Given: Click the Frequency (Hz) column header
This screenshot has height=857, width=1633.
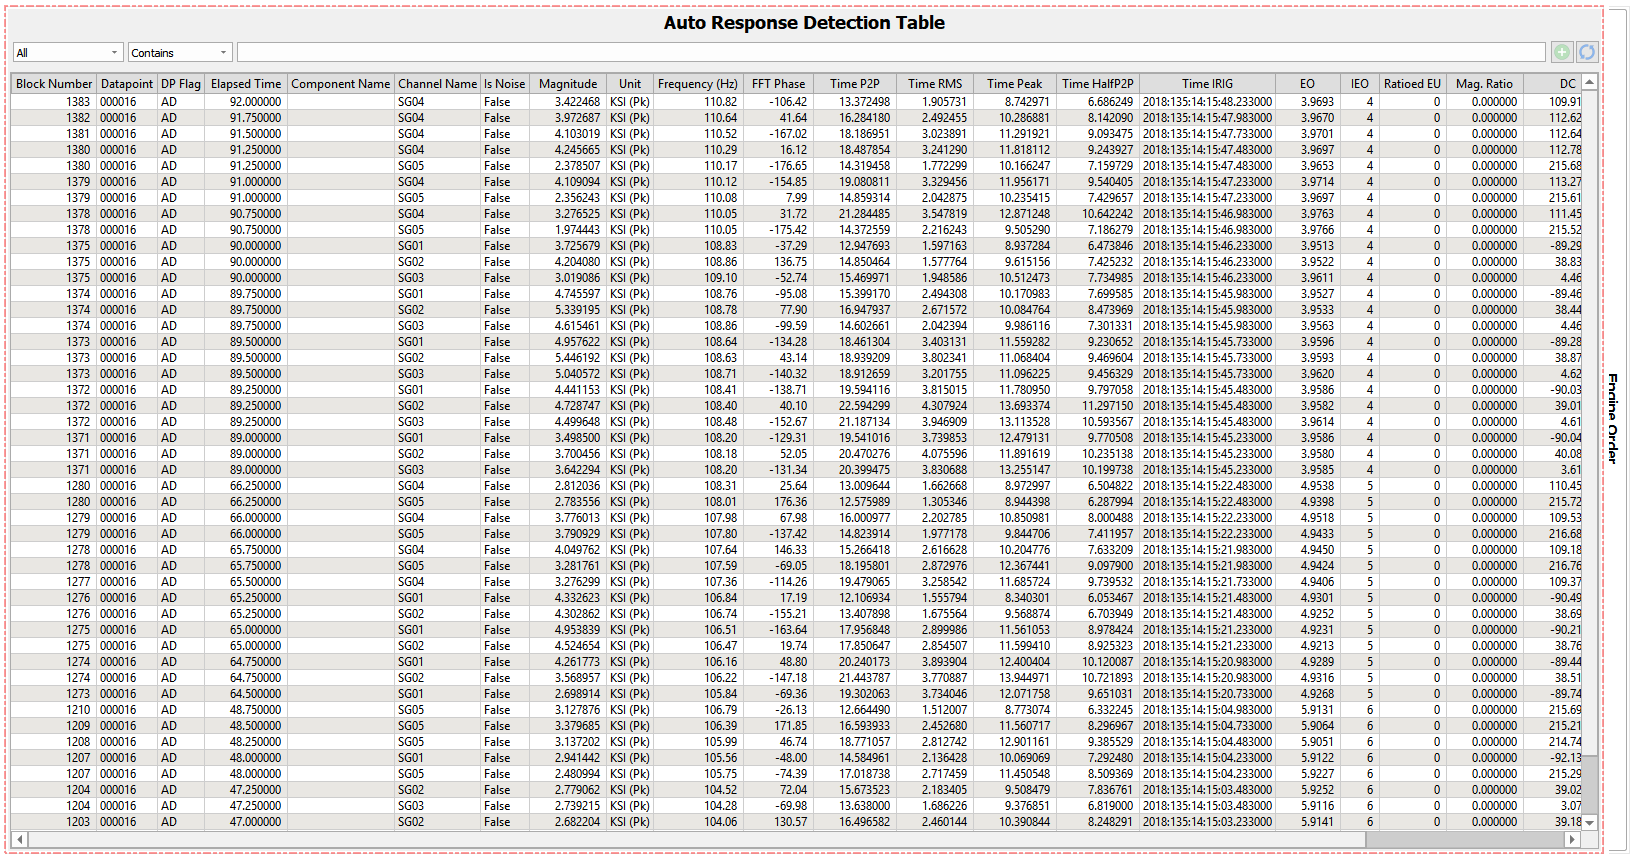Looking at the screenshot, I should 697,84.
